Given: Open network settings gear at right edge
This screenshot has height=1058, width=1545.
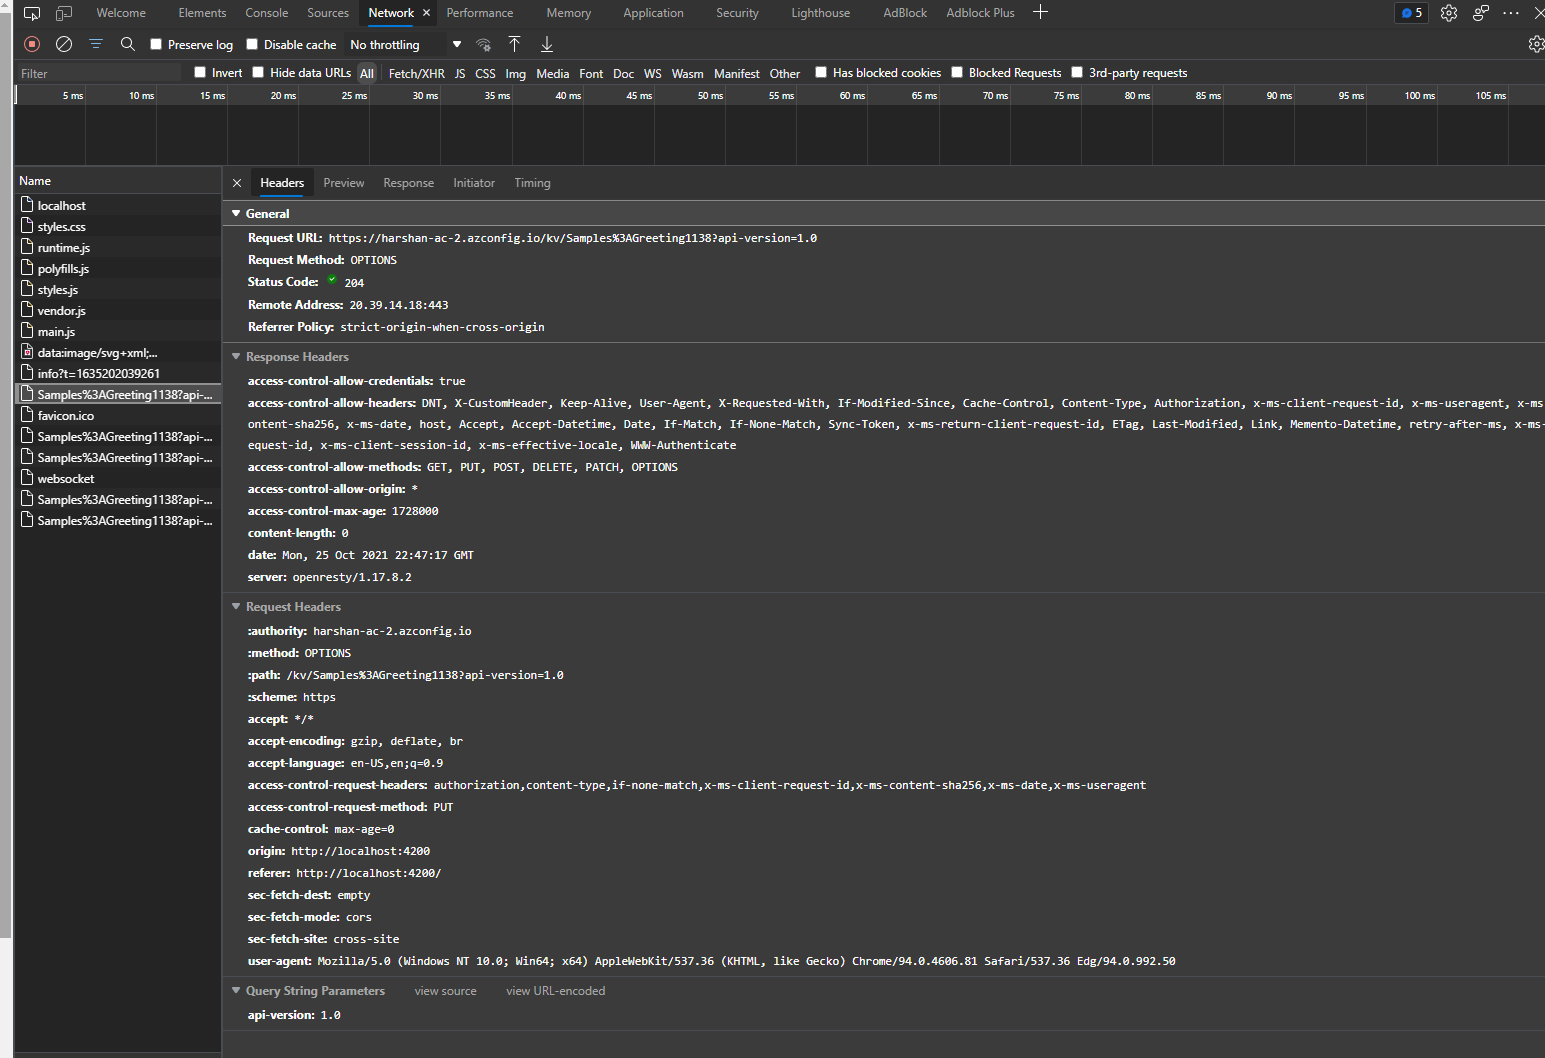Looking at the screenshot, I should coord(1537,44).
